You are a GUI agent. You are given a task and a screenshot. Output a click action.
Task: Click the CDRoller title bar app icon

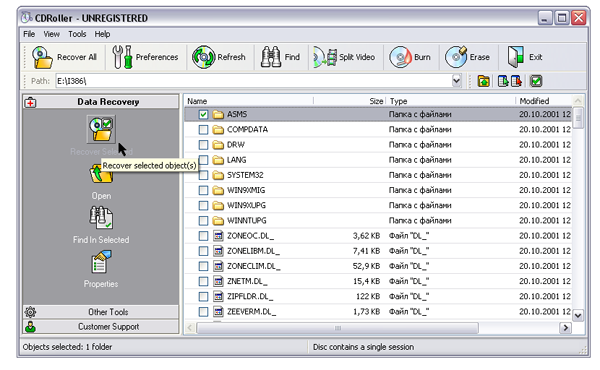click(26, 18)
